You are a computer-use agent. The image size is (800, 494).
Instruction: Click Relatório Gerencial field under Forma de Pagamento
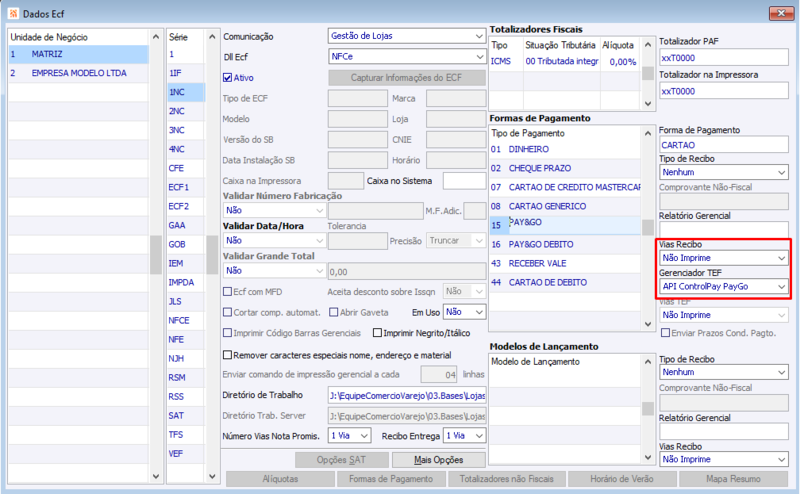point(723,230)
